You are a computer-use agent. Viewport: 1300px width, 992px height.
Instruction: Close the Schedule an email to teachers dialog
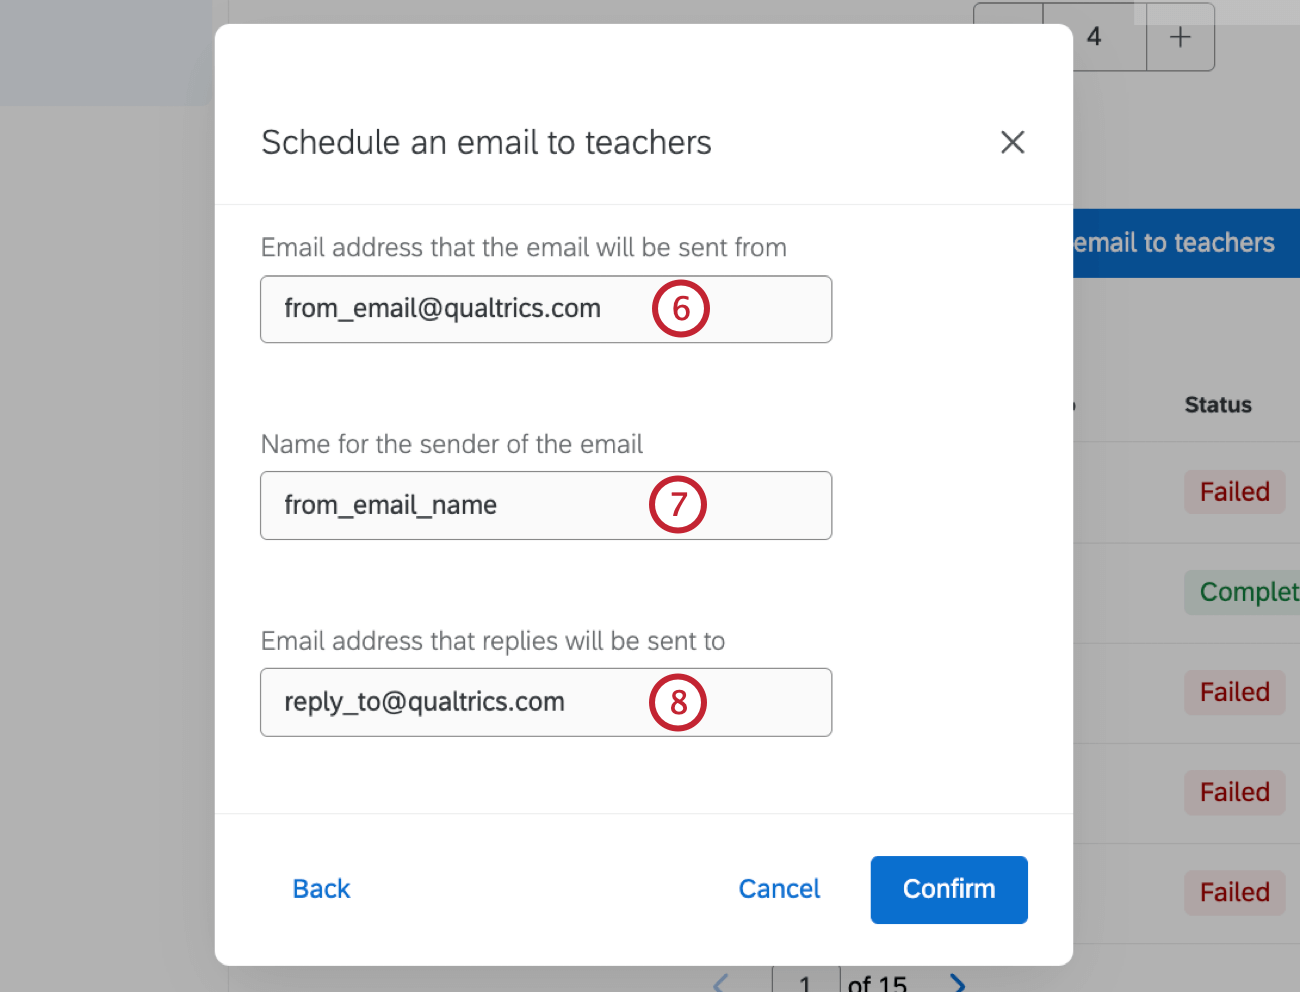point(1012,142)
